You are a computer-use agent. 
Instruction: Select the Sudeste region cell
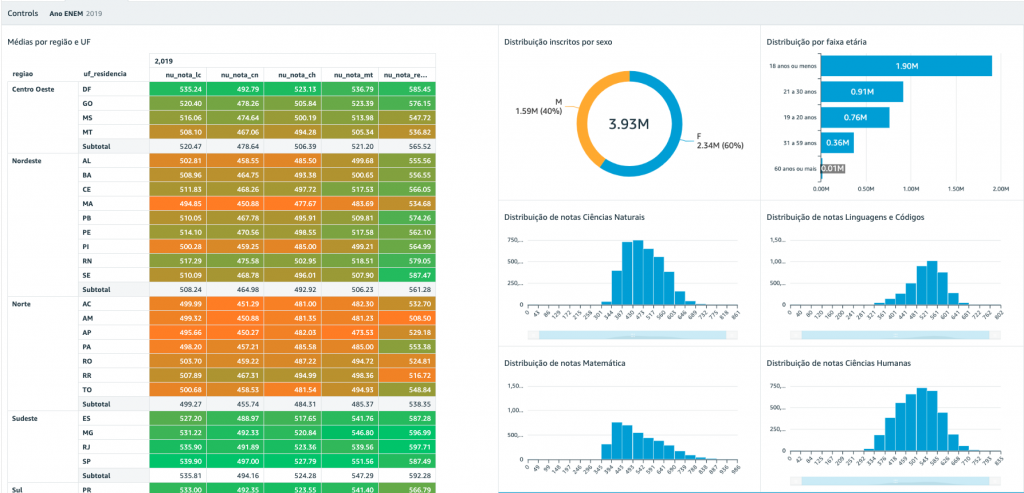point(26,417)
